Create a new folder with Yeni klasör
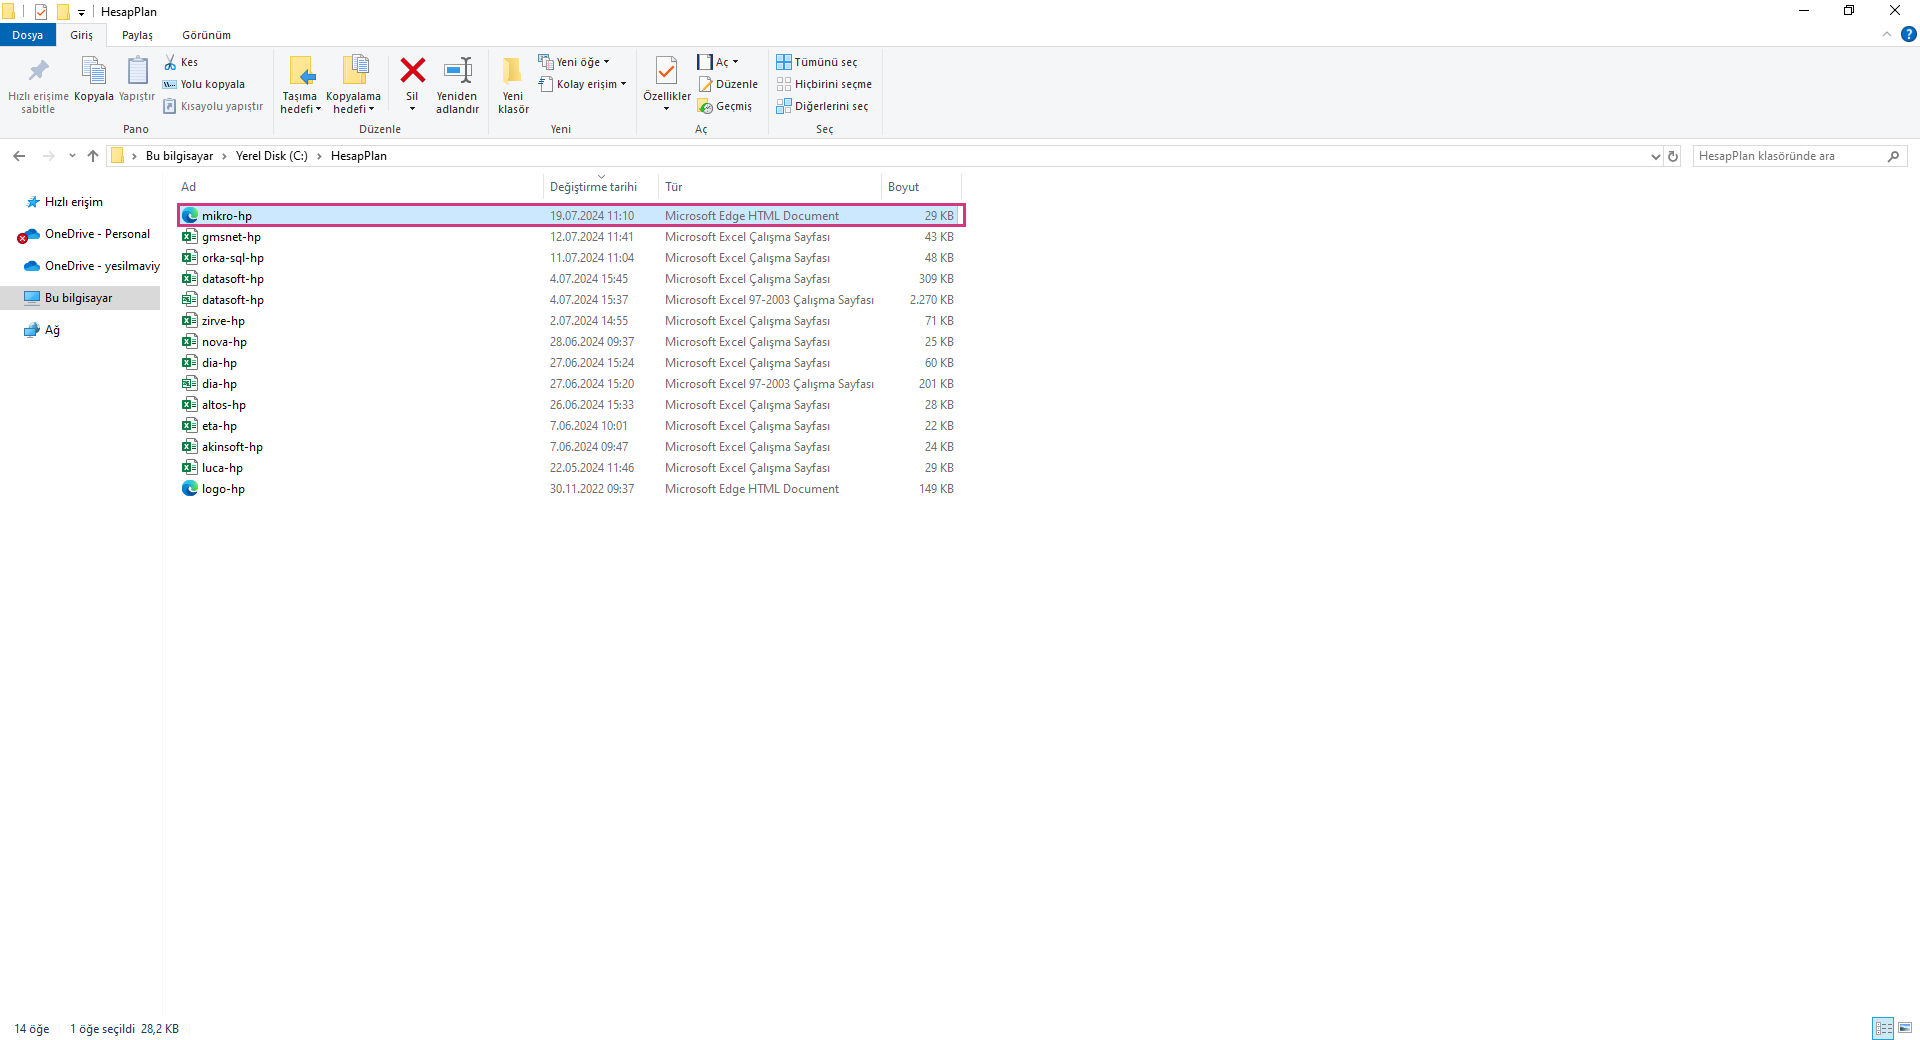 [513, 85]
